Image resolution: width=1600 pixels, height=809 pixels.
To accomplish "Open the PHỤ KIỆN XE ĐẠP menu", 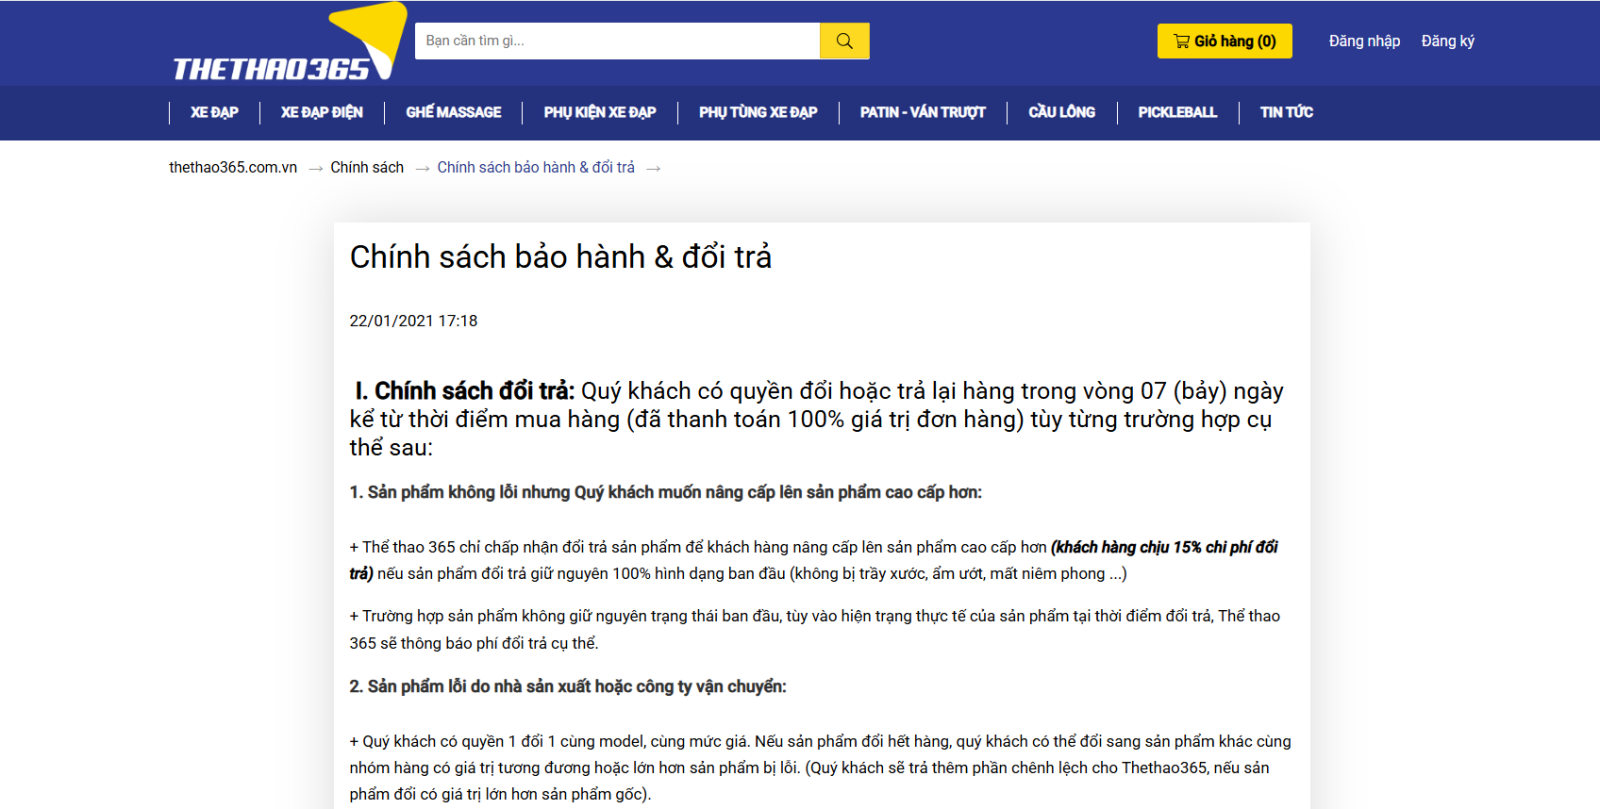I will tap(599, 112).
